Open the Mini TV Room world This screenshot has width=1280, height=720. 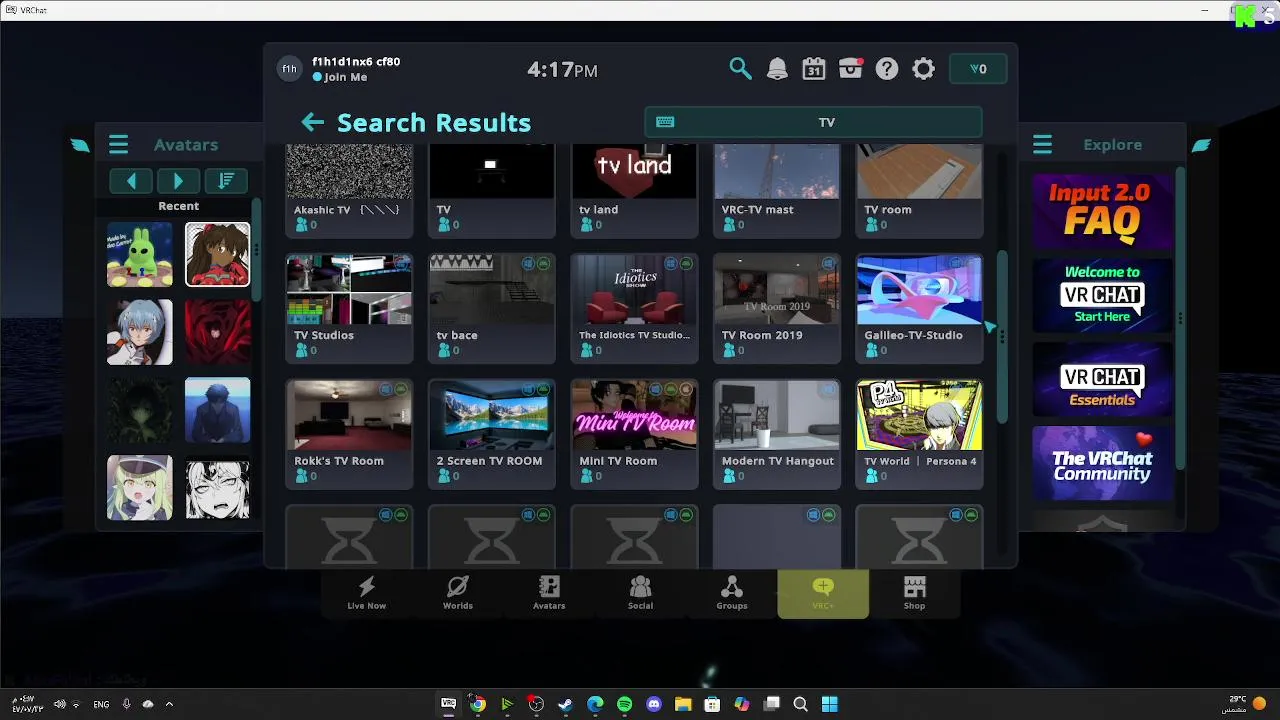pyautogui.click(x=634, y=434)
